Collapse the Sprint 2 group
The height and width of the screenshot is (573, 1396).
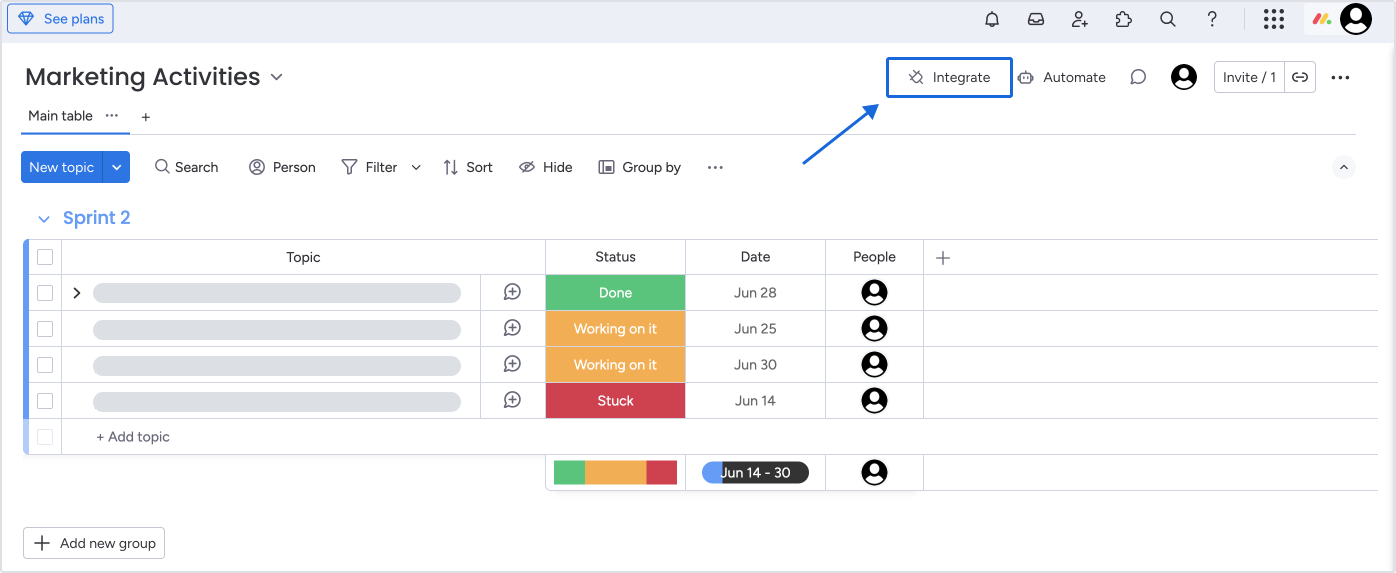coord(43,218)
